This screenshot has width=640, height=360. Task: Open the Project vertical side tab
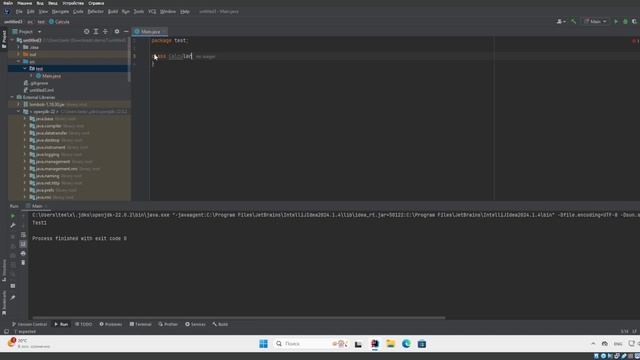[x=4, y=39]
